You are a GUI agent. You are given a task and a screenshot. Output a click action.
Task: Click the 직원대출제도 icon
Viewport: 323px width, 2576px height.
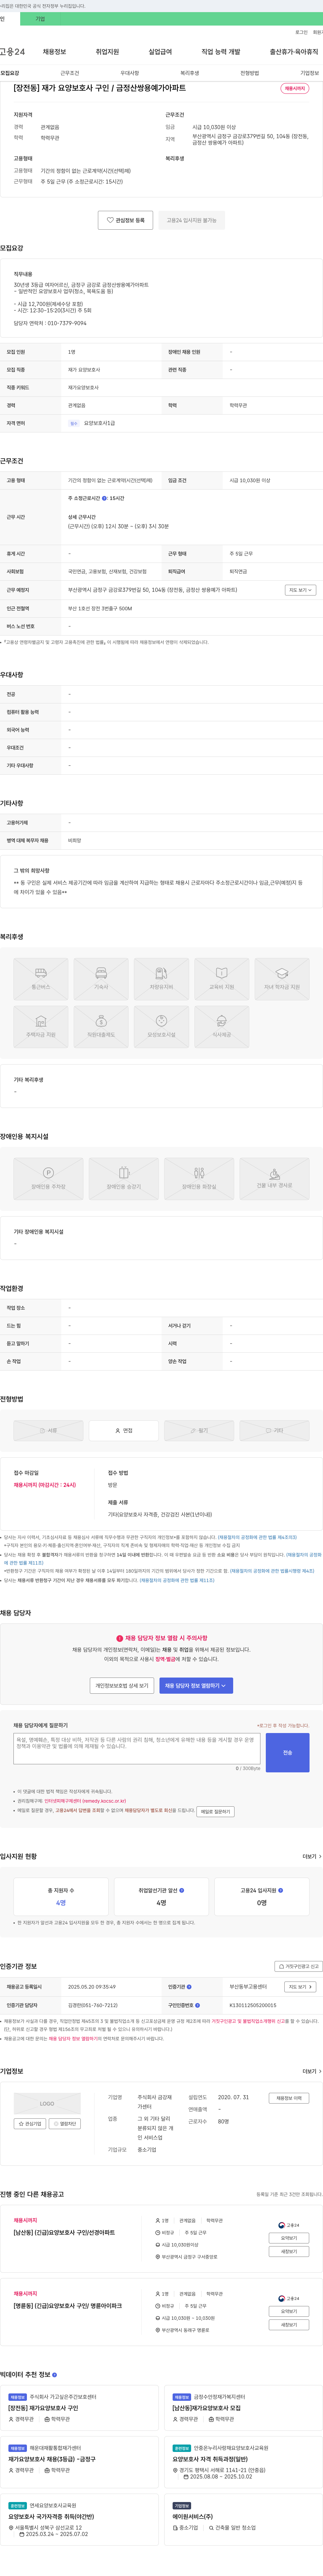tap(101, 1027)
